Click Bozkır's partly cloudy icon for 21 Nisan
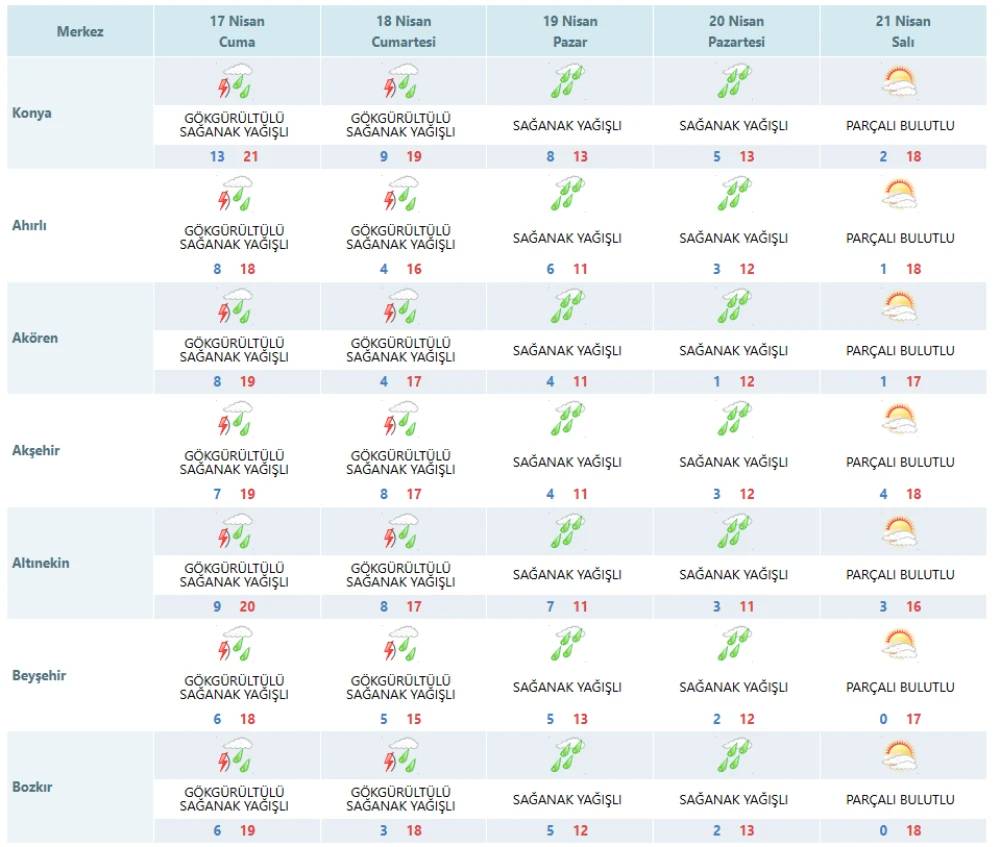The height and width of the screenshot is (847, 1000). pos(900,756)
